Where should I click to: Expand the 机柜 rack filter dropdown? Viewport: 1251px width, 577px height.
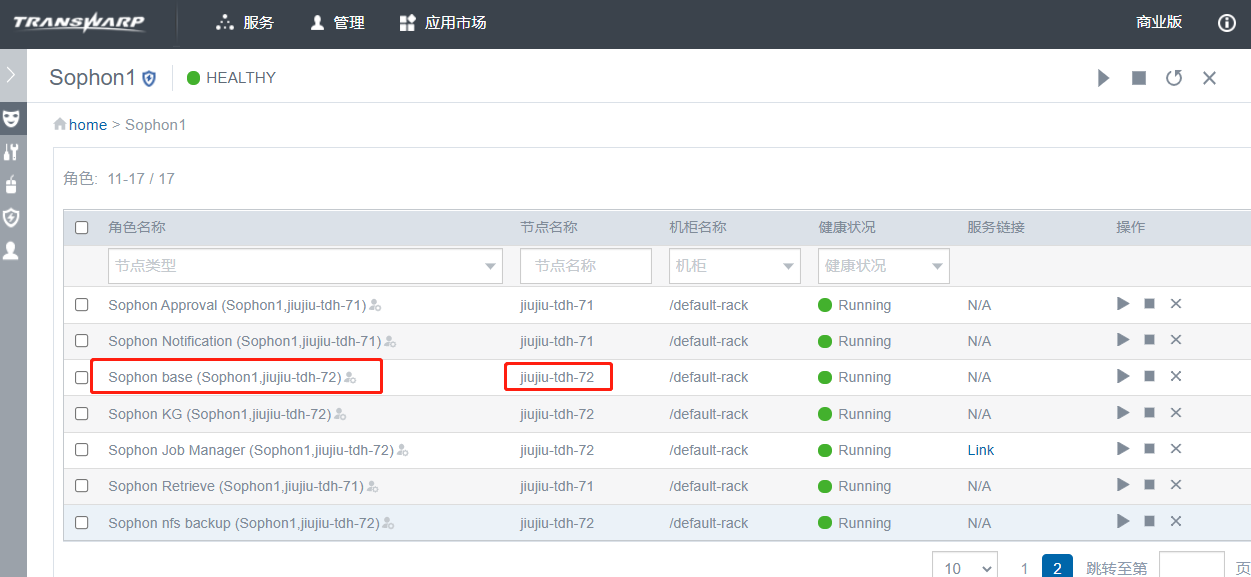tap(734, 266)
